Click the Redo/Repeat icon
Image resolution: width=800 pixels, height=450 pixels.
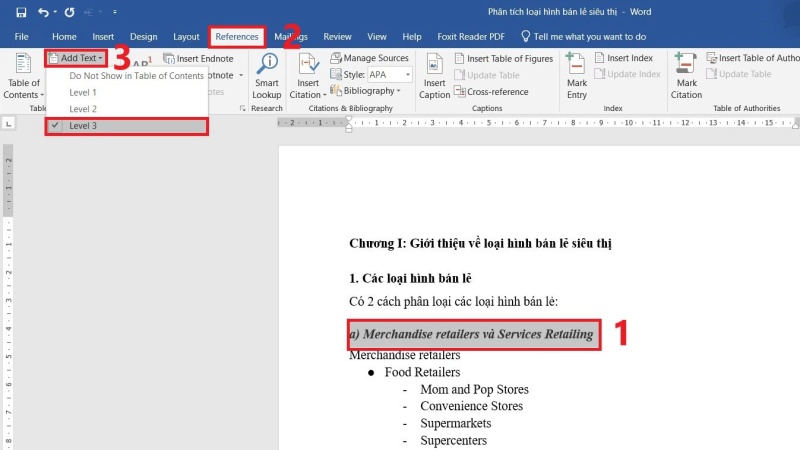coord(69,12)
